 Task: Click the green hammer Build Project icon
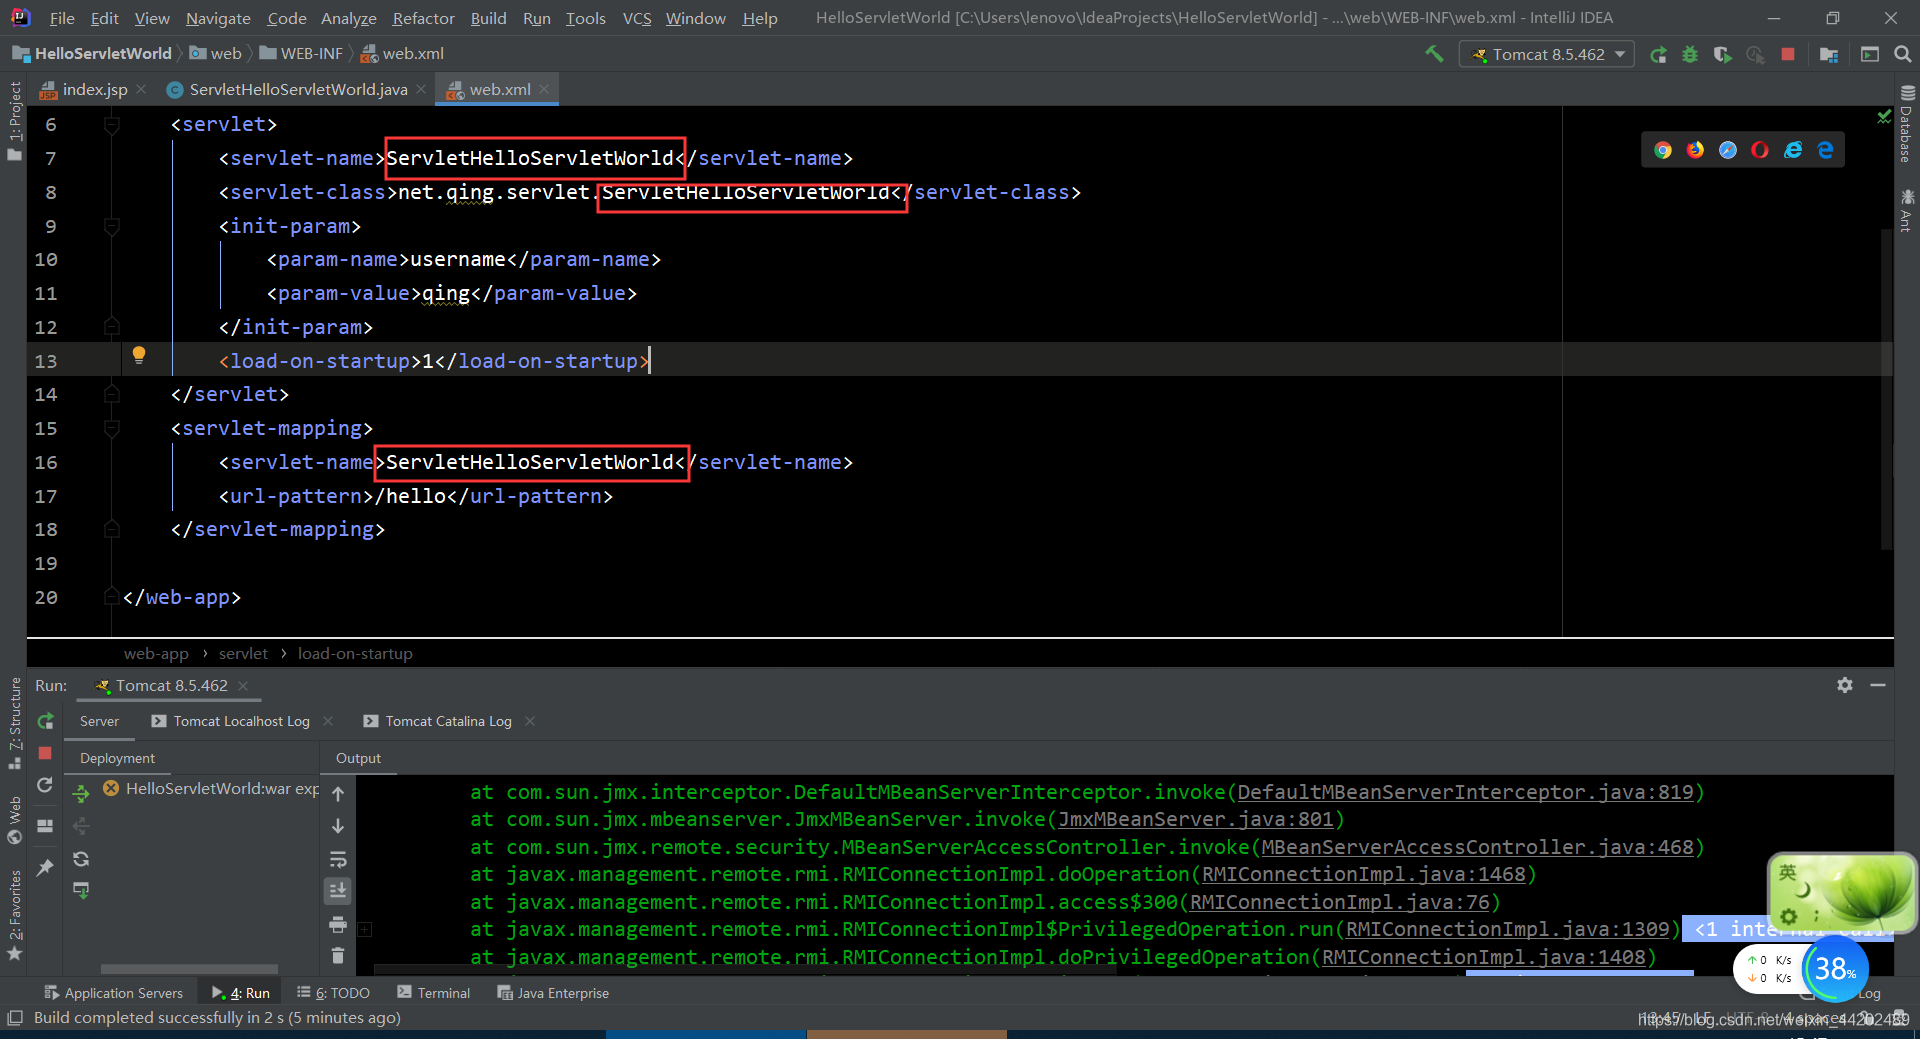pos(1434,54)
